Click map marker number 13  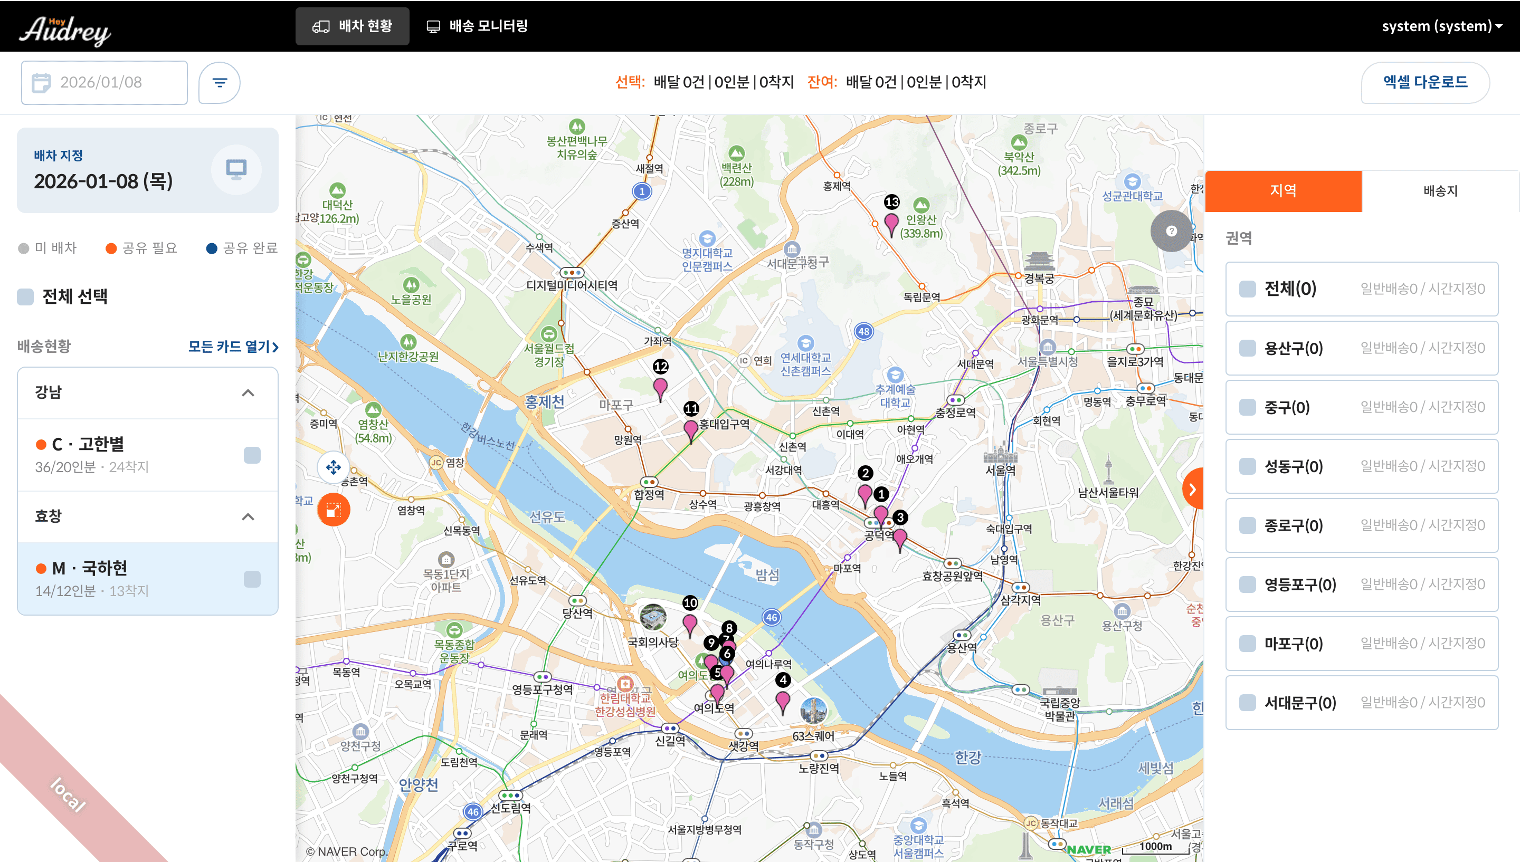(x=891, y=222)
